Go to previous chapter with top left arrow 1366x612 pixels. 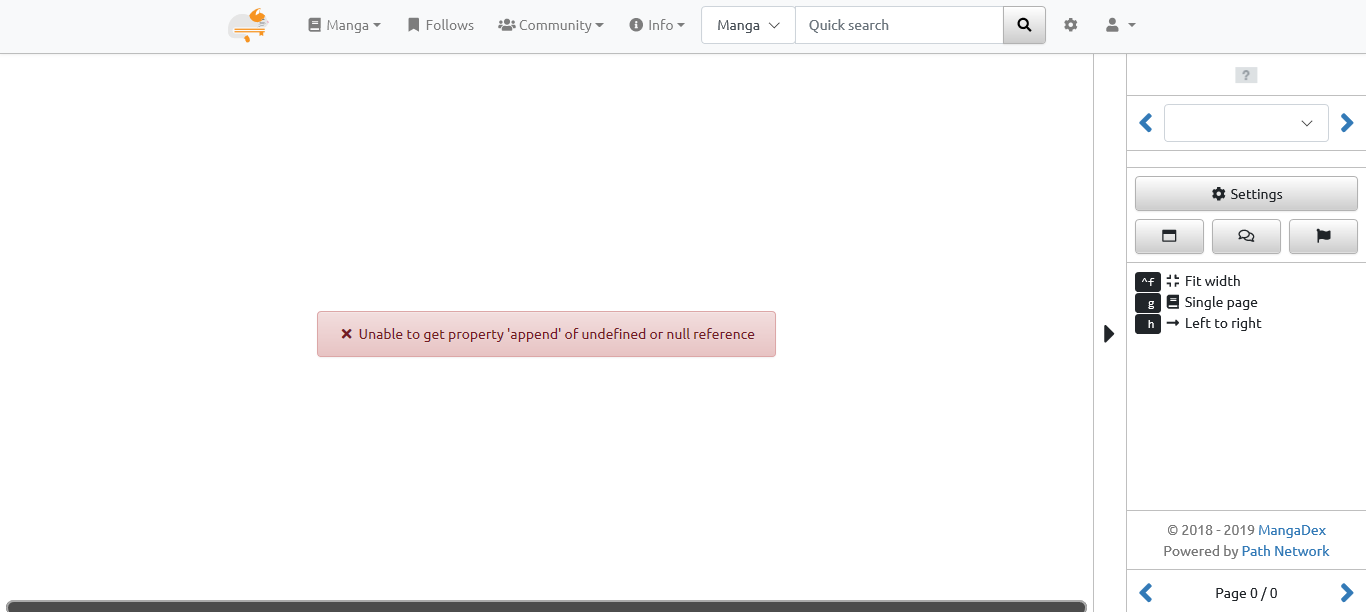[x=1146, y=123]
